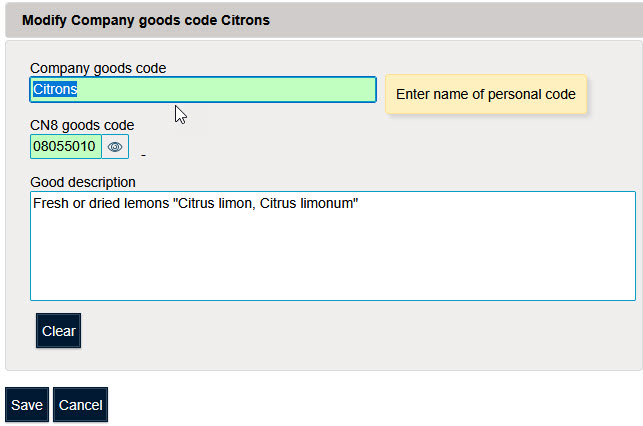Click the word "Modify" in the header
The height and width of the screenshot is (426, 643).
pos(45,20)
